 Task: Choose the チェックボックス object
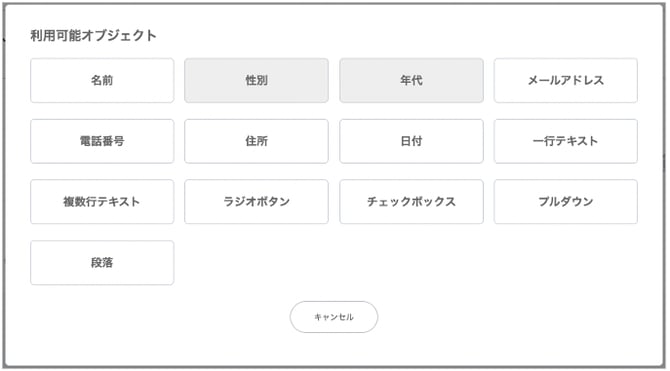coord(411,202)
